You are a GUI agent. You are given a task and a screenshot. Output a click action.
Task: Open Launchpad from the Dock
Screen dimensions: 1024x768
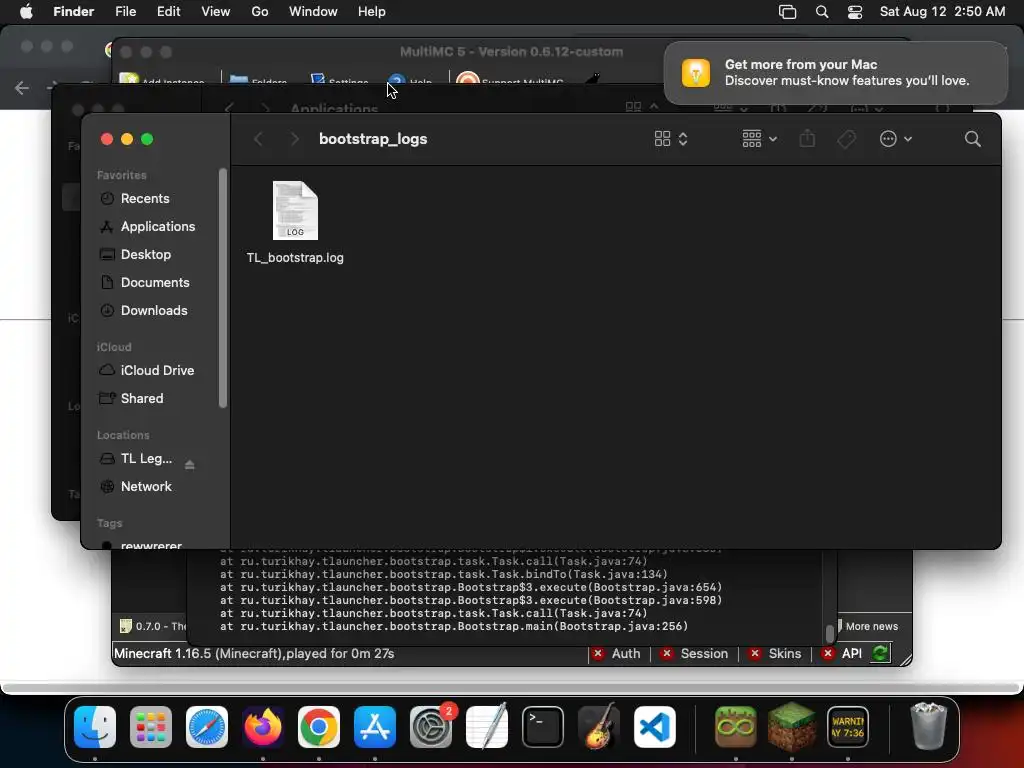(x=151, y=727)
